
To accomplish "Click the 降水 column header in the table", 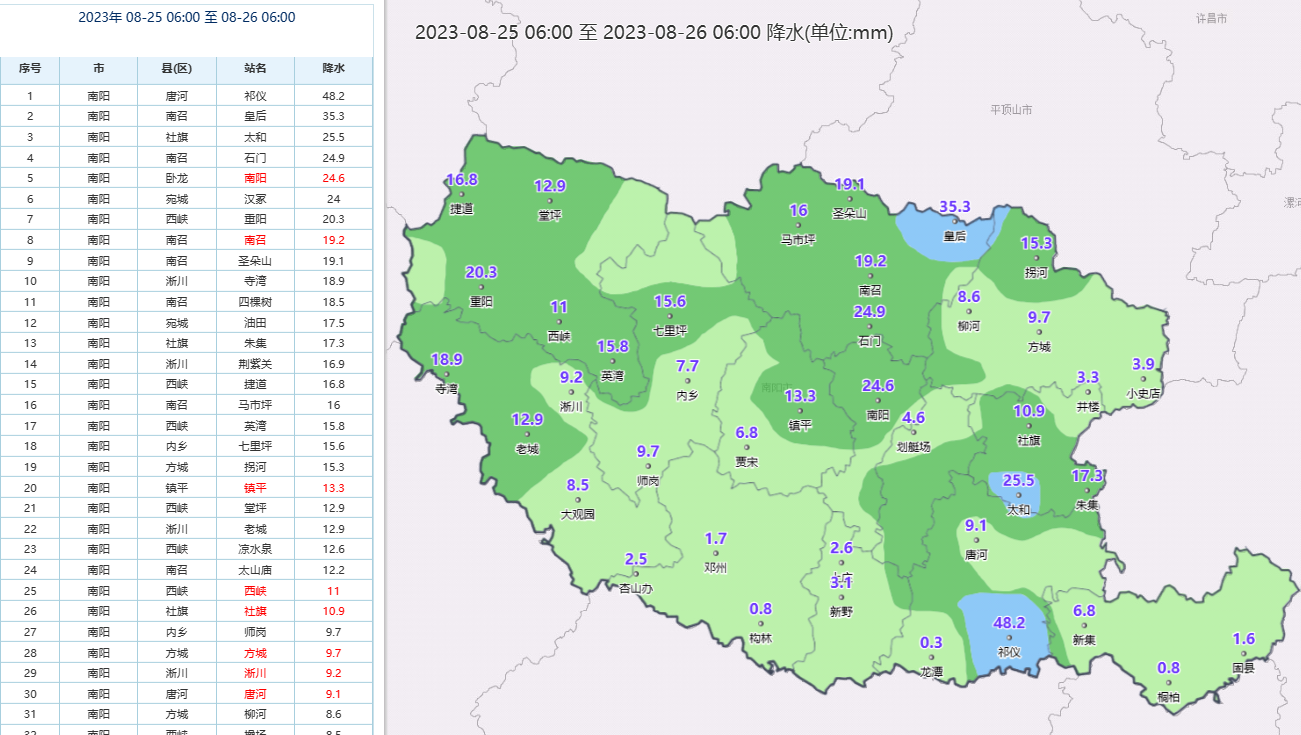I will coord(333,69).
